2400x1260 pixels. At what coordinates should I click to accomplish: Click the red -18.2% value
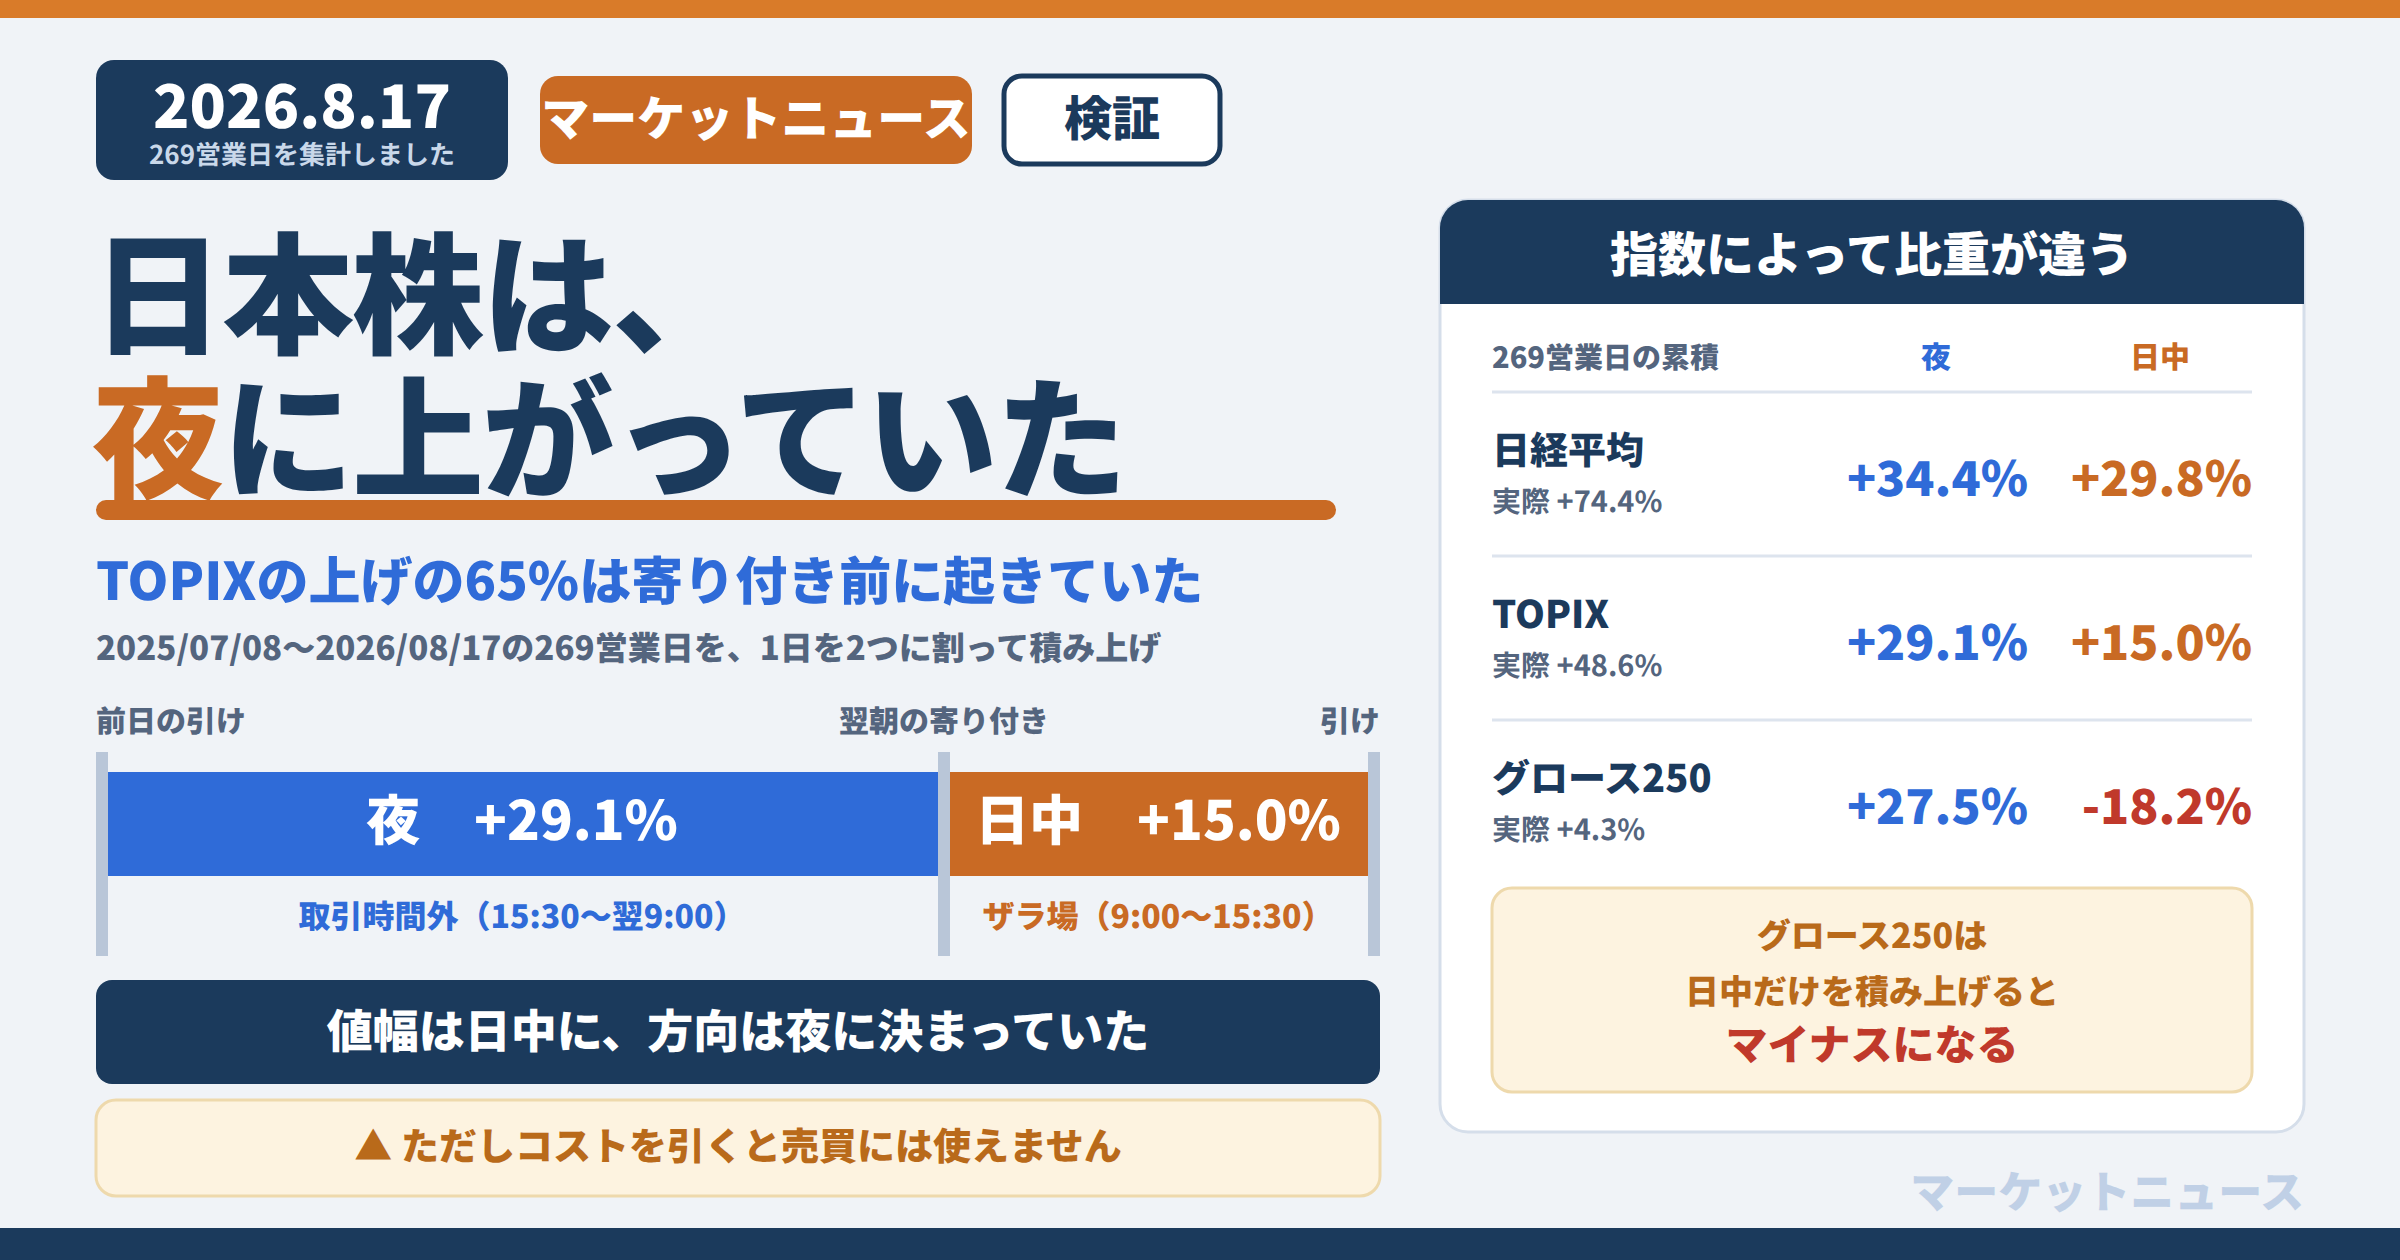pyautogui.click(x=2166, y=807)
